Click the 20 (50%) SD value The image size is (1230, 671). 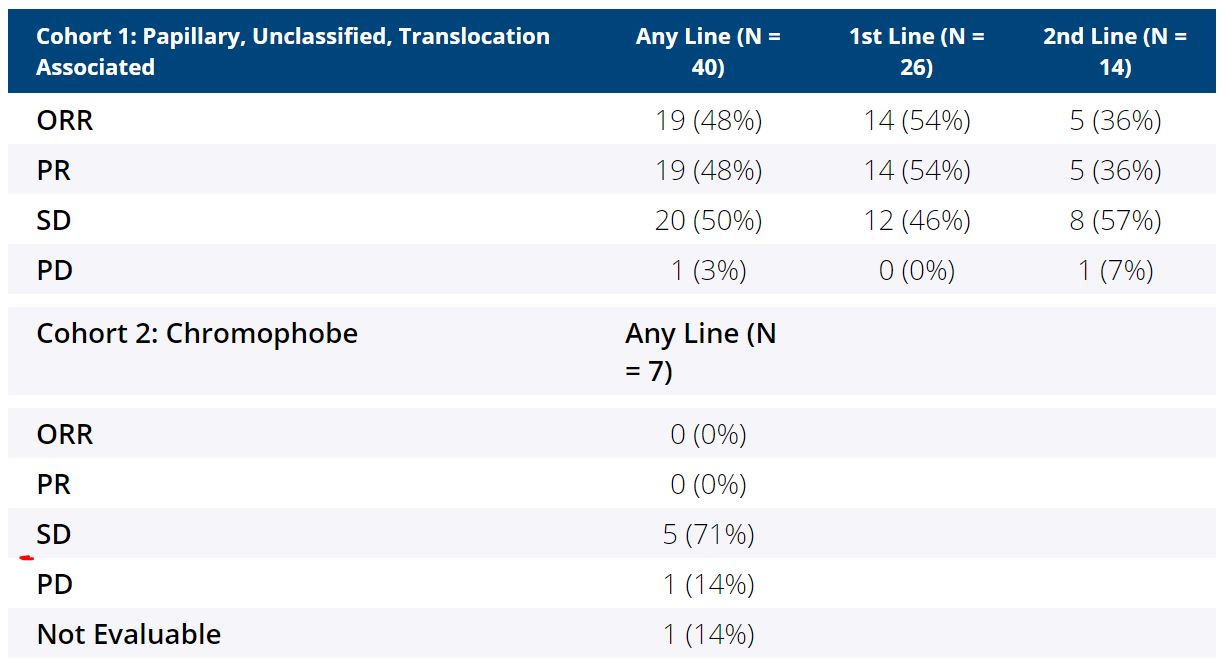click(x=708, y=220)
